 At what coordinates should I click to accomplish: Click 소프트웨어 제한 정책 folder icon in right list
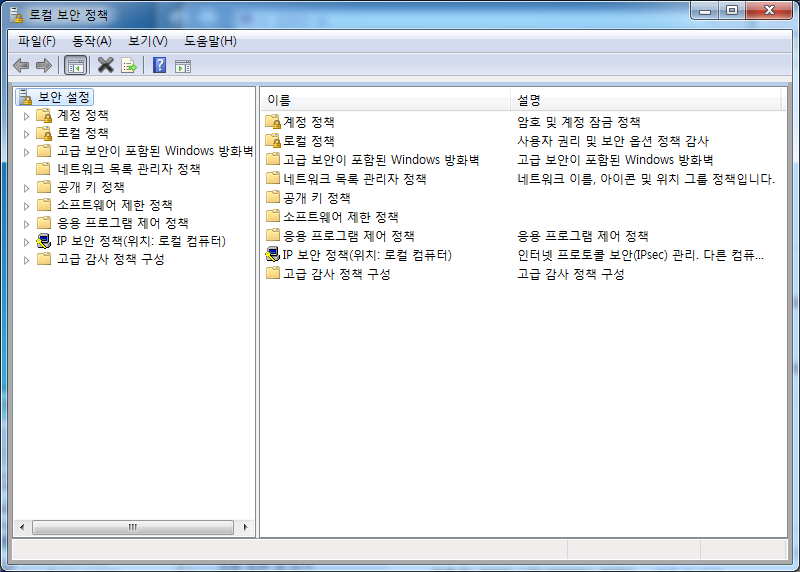pyautogui.click(x=273, y=216)
